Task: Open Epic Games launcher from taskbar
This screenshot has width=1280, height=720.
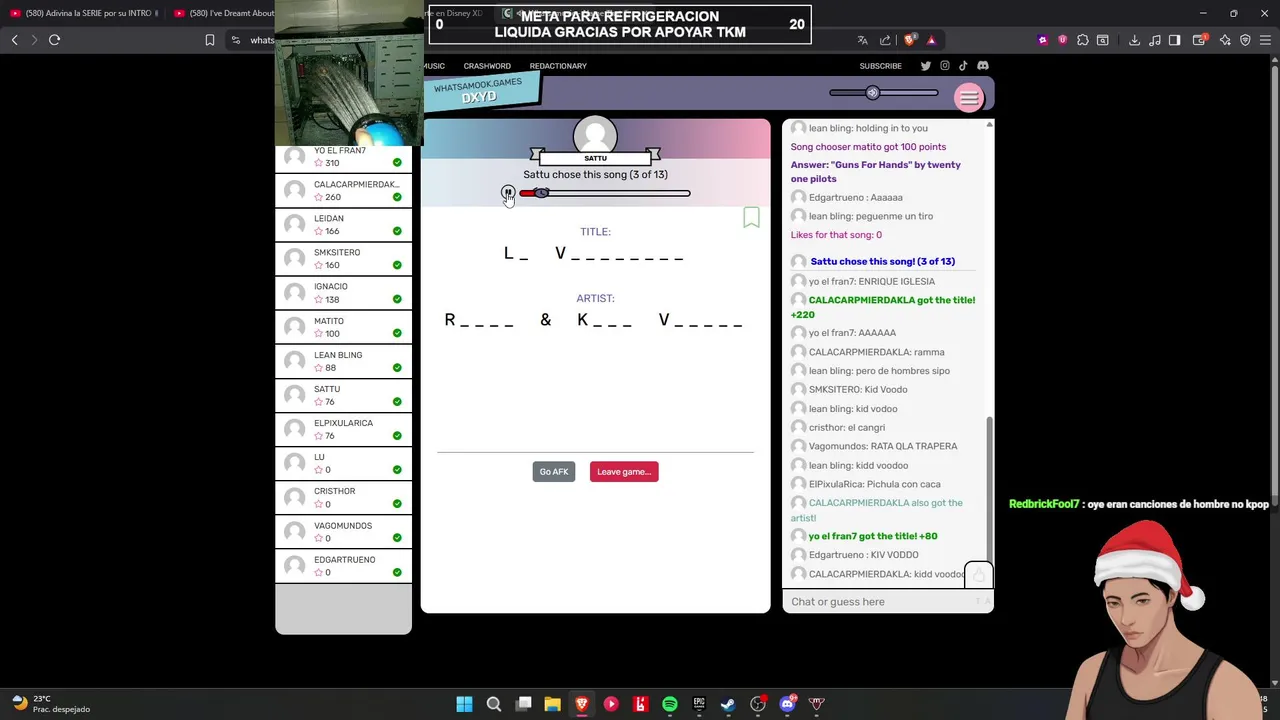Action: (x=699, y=704)
